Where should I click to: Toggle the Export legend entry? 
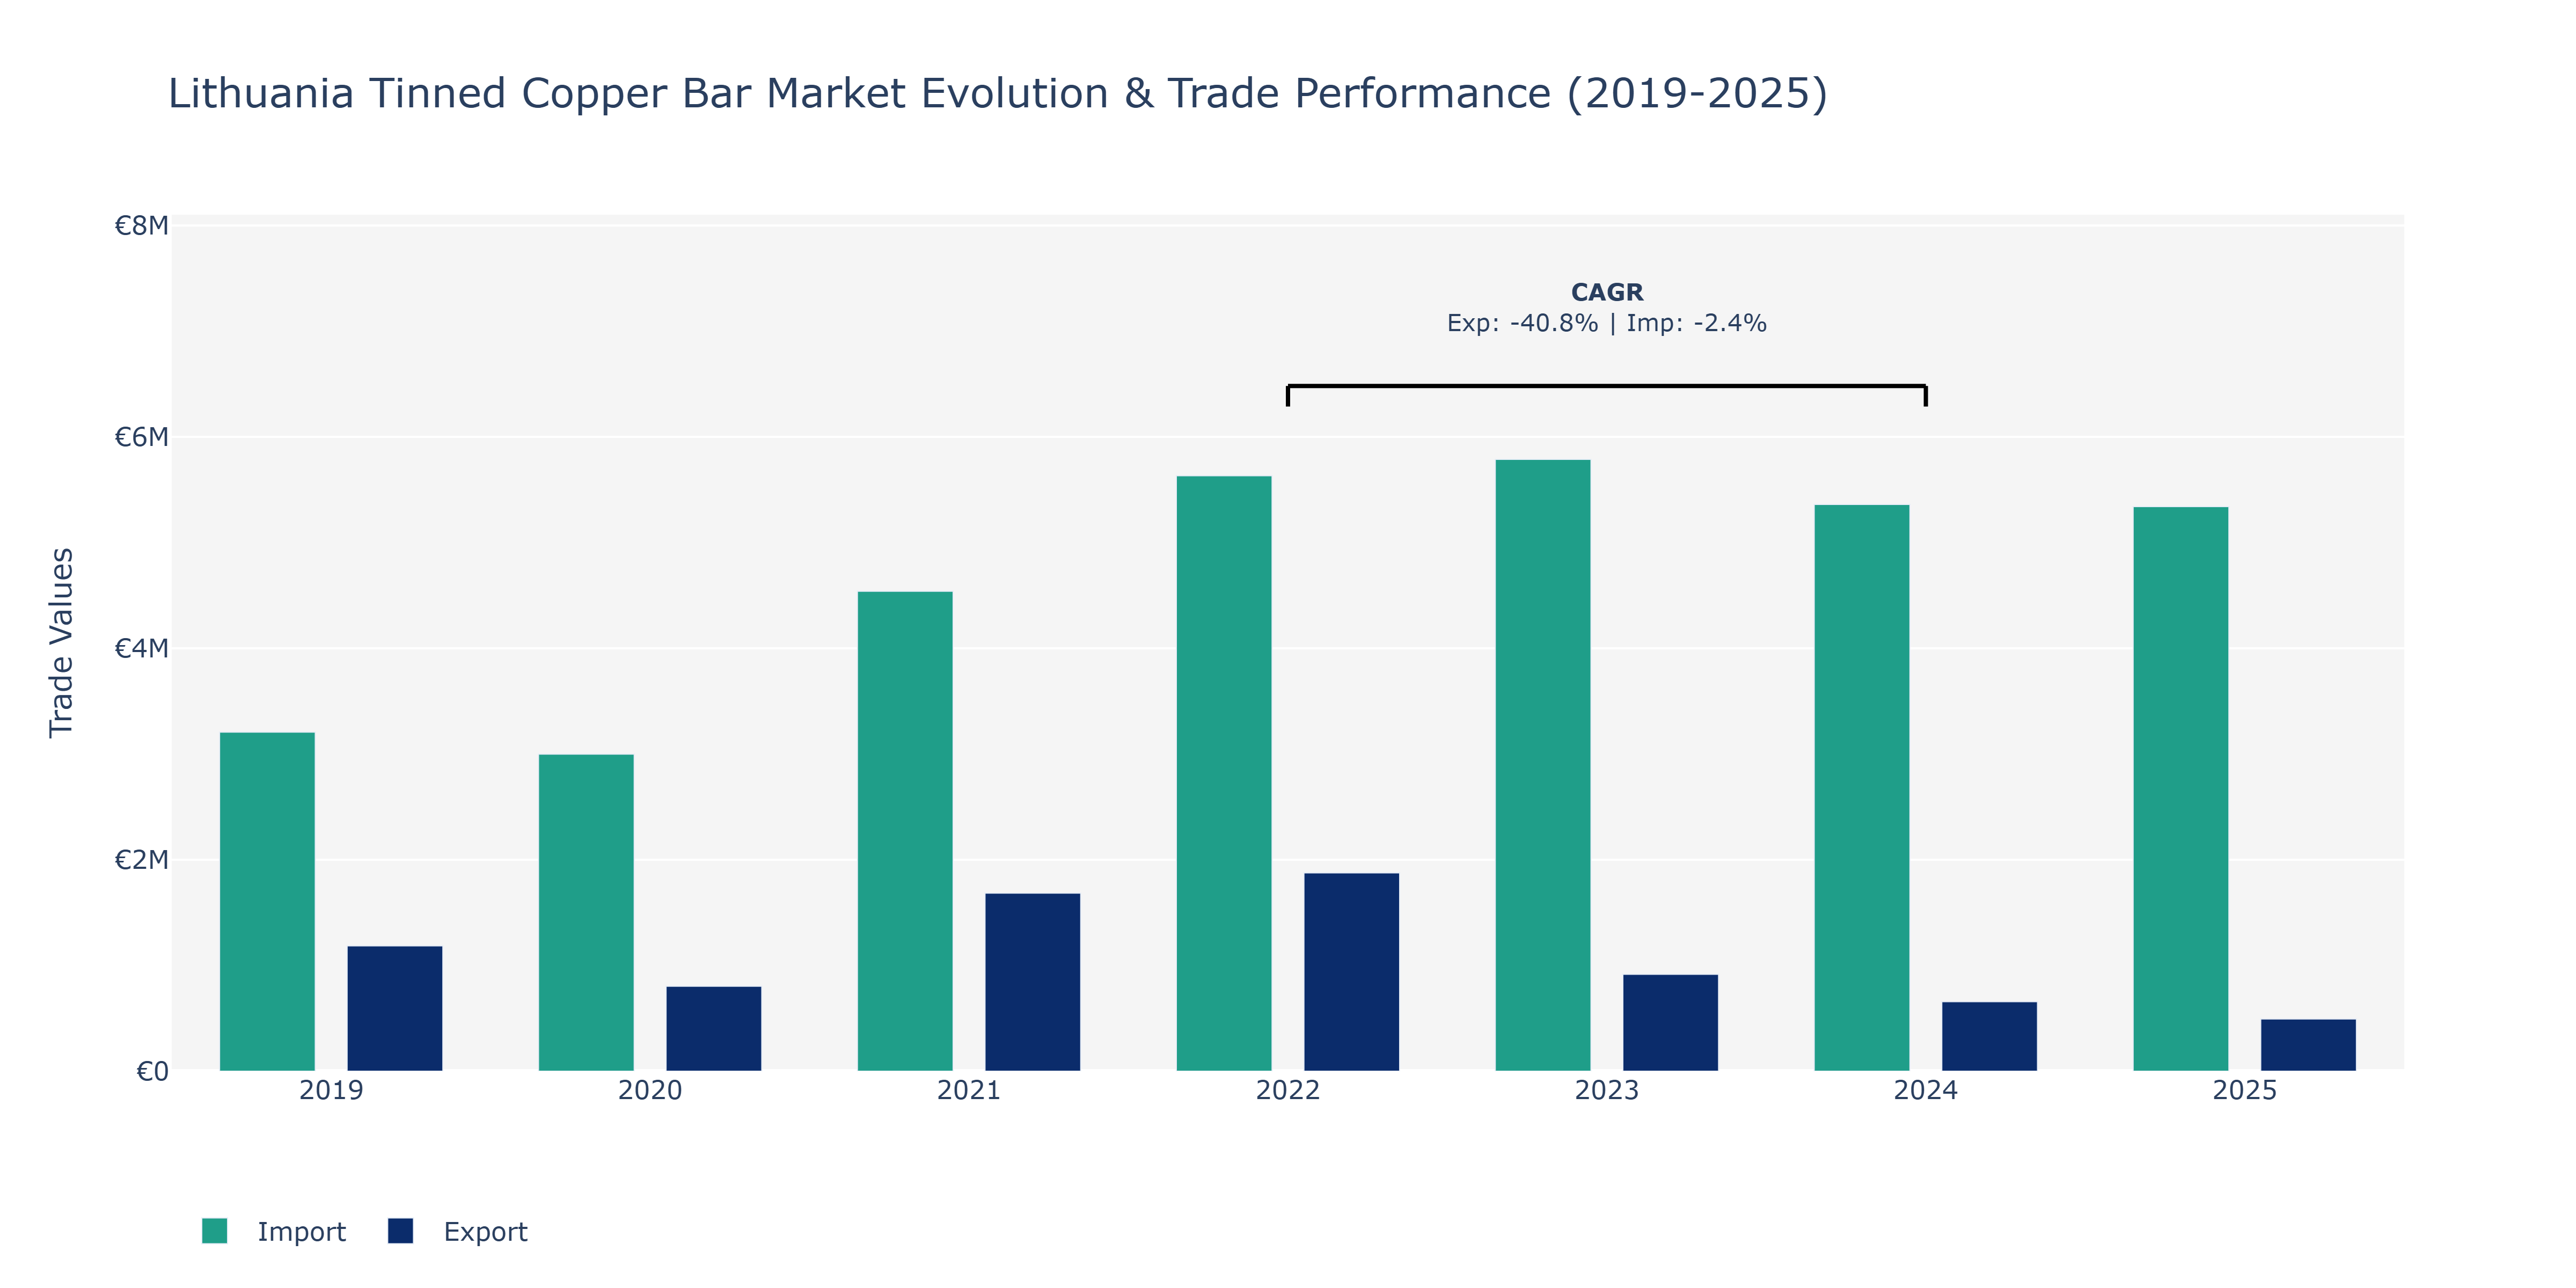click(x=458, y=1231)
